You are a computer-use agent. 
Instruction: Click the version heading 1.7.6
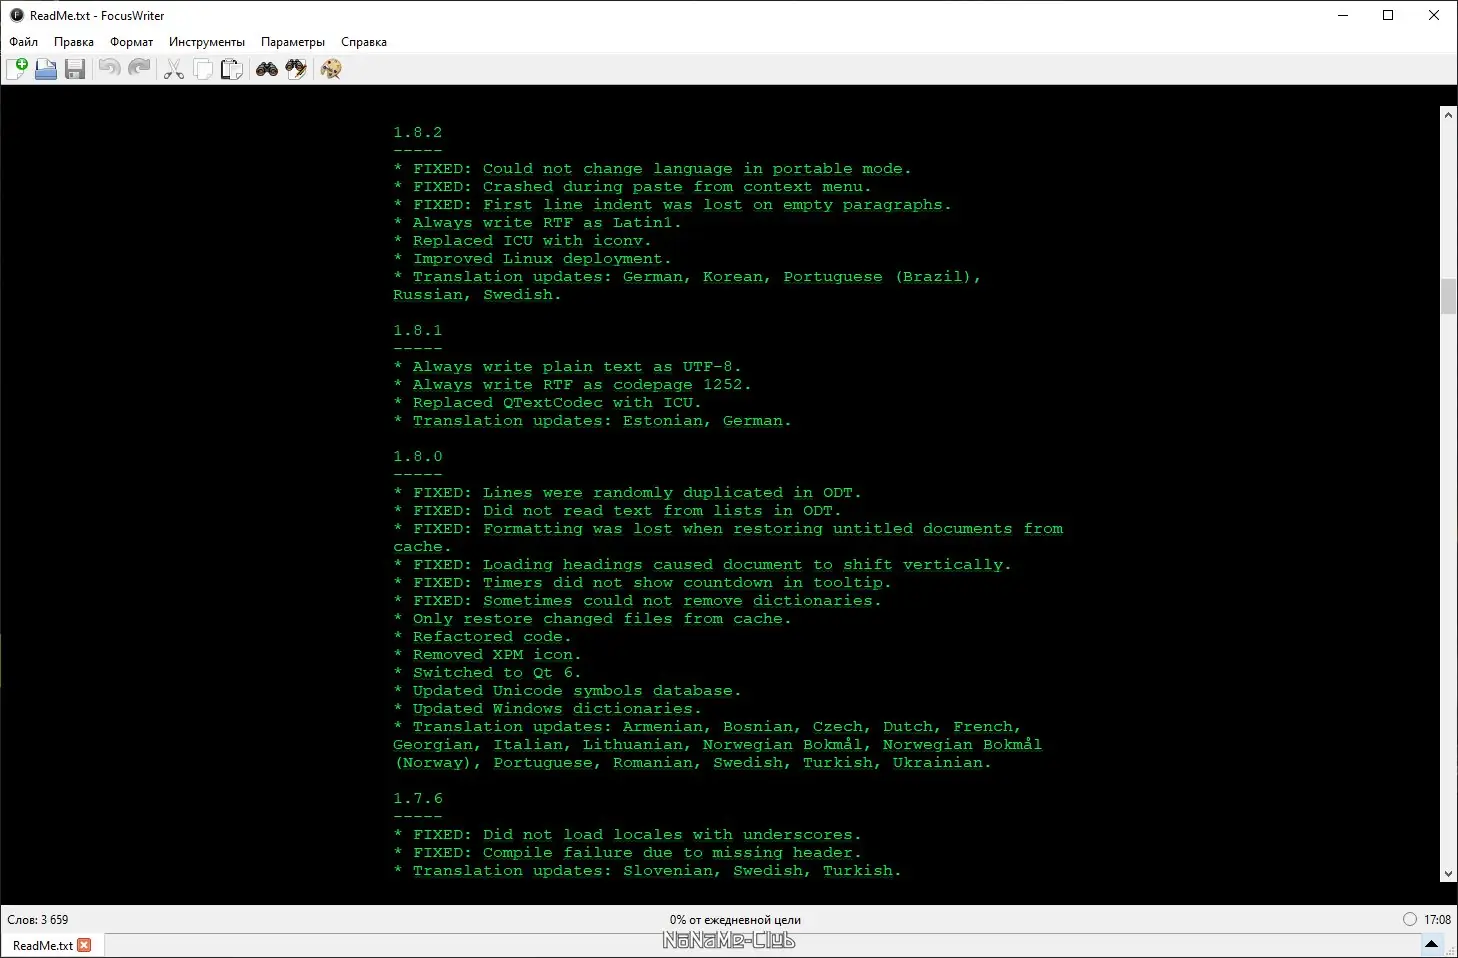pos(418,799)
